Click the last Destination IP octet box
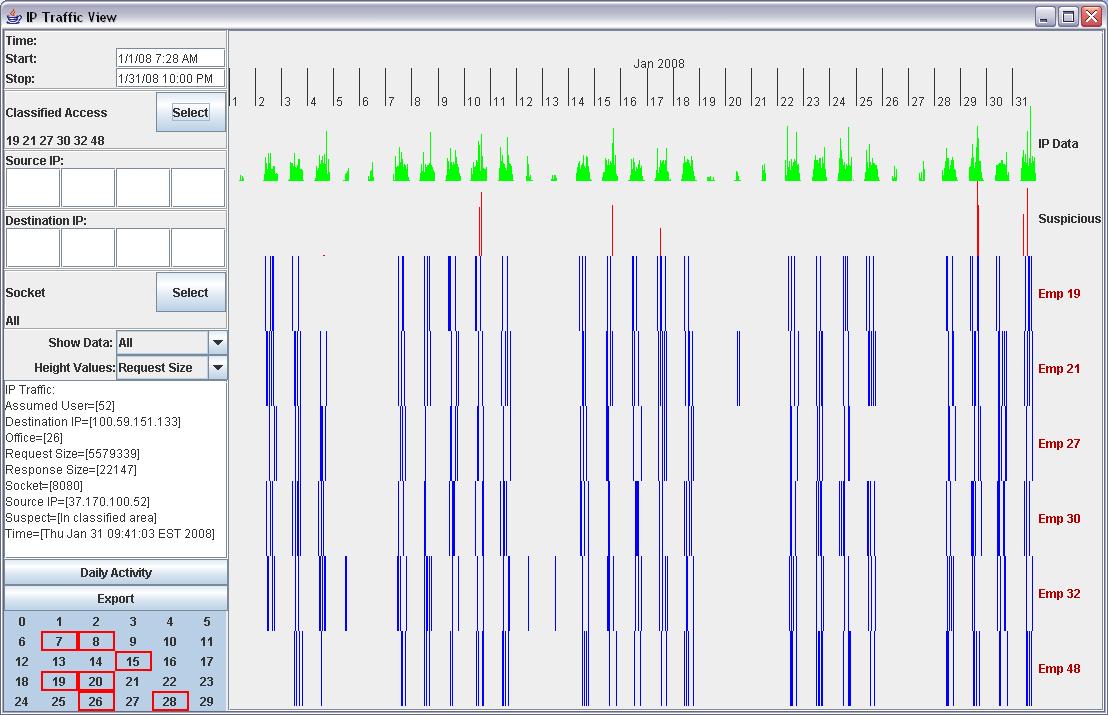This screenshot has height=715, width=1108. [198, 247]
